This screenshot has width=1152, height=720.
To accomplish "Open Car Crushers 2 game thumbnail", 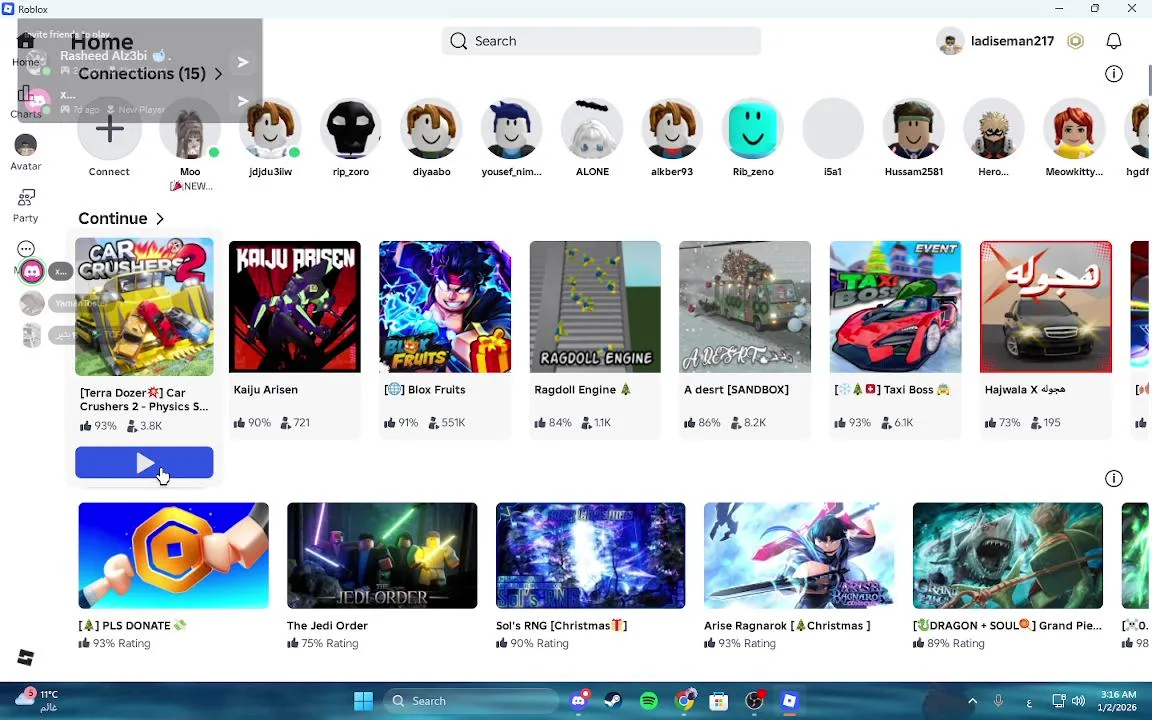I will 144,306.
